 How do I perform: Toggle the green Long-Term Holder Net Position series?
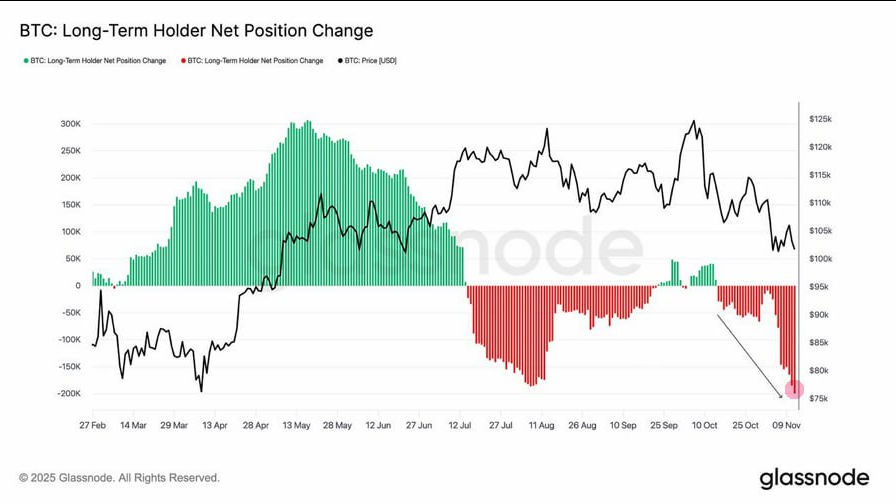point(98,61)
